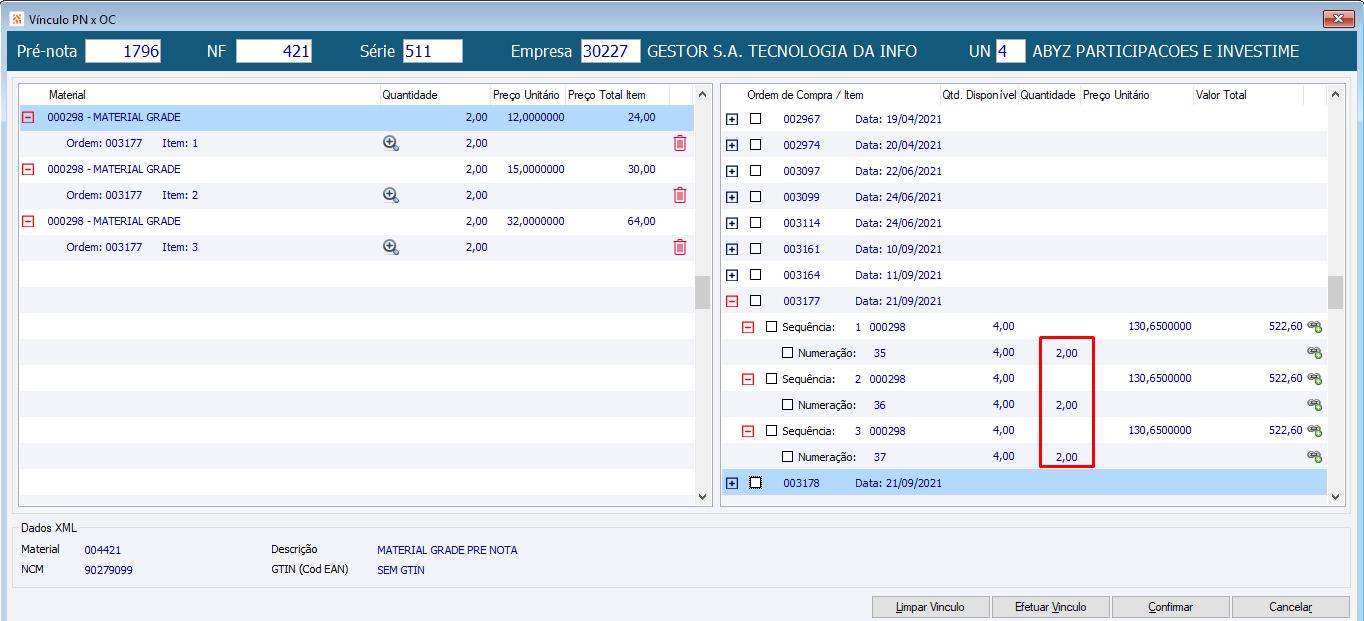Click description MATERIAL GRADE PRE NOTA
Image resolution: width=1364 pixels, height=621 pixels.
point(447,550)
